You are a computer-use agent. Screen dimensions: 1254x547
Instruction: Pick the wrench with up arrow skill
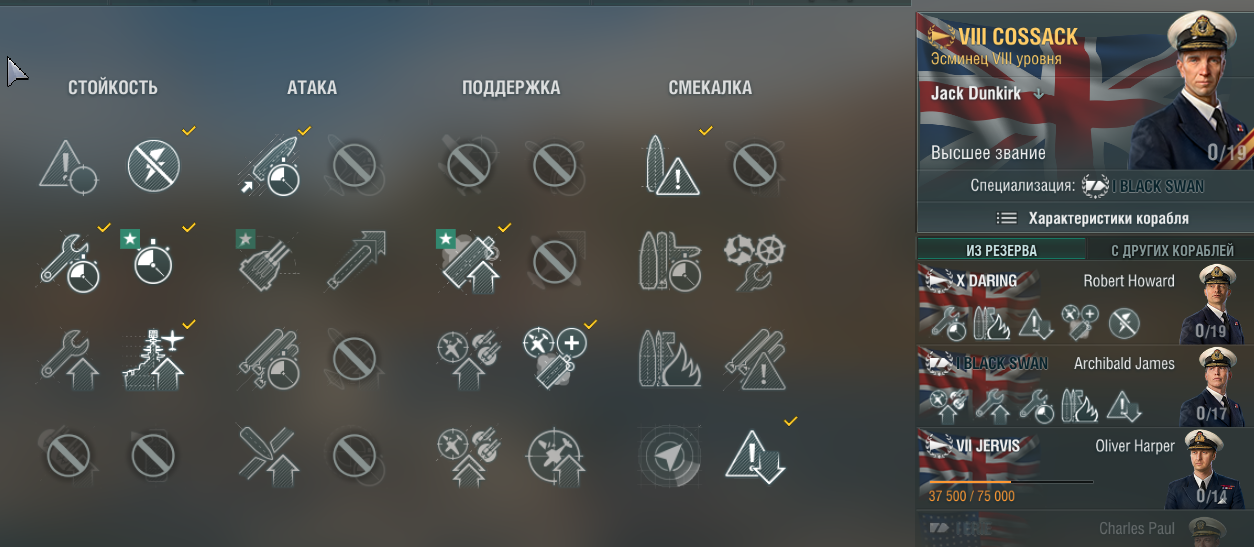click(69, 359)
